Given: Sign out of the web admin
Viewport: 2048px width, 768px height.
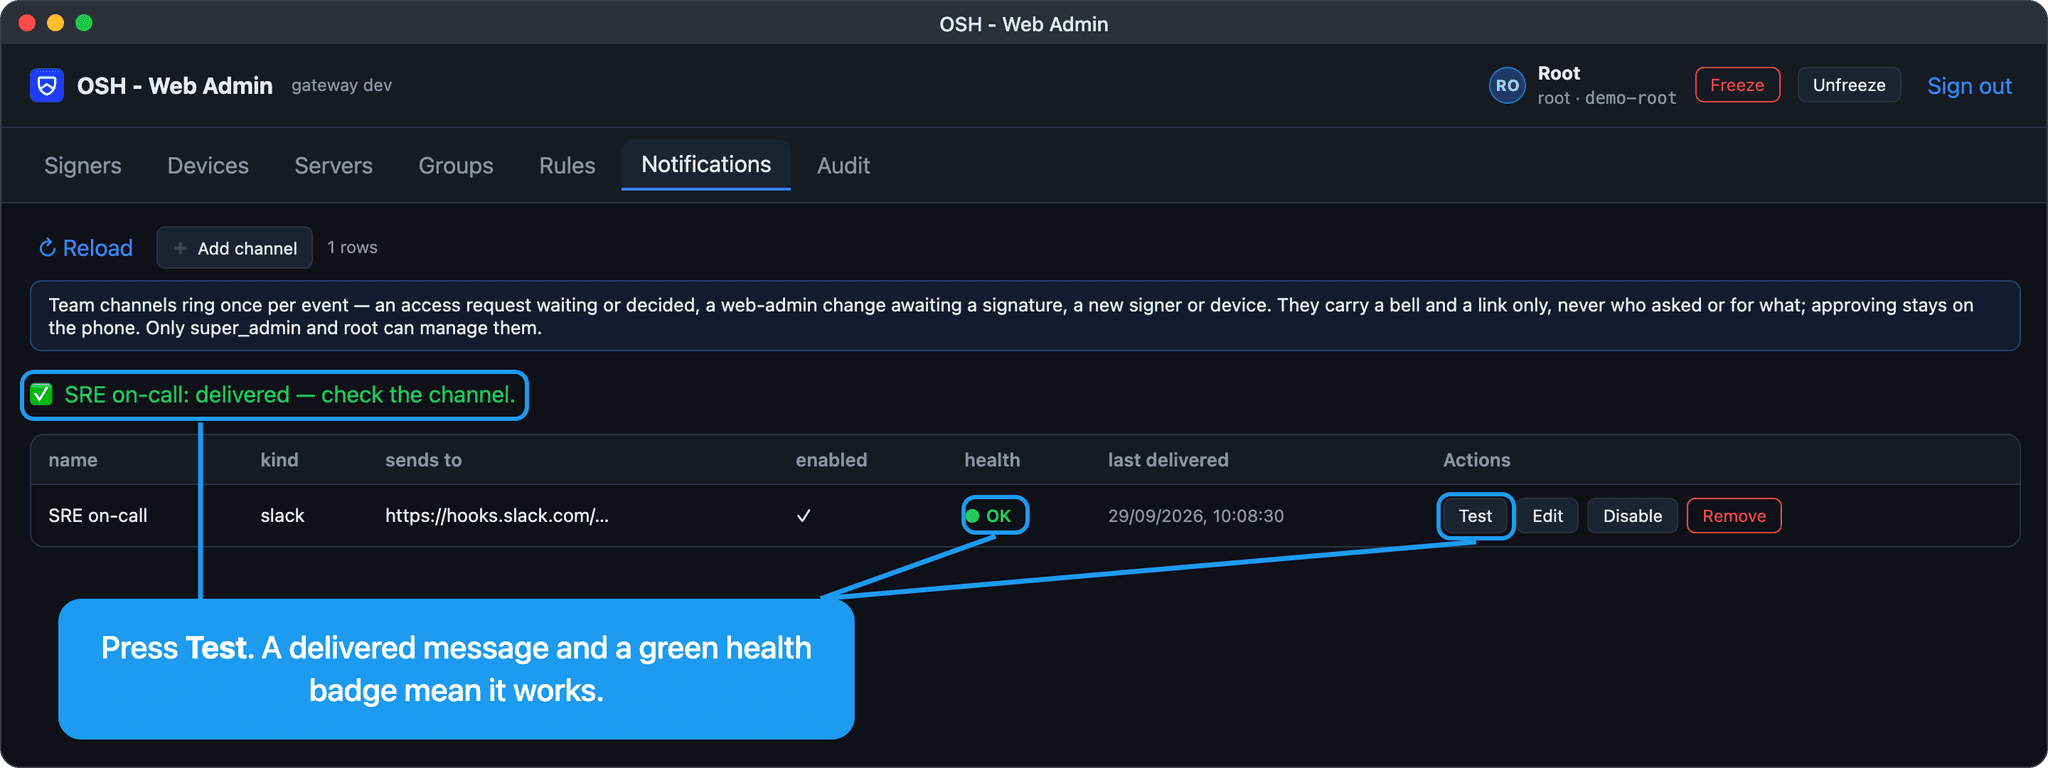Looking at the screenshot, I should (x=1969, y=86).
